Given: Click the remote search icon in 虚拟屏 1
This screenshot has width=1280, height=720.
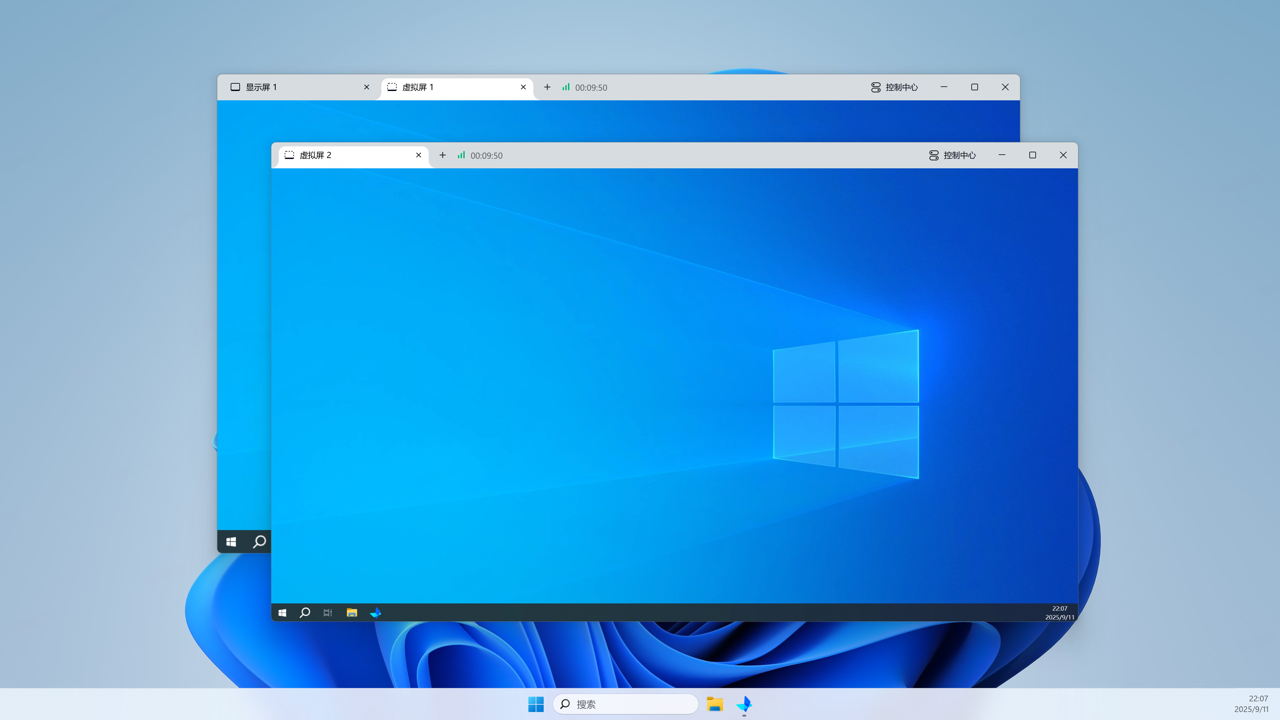Looking at the screenshot, I should point(259,542).
